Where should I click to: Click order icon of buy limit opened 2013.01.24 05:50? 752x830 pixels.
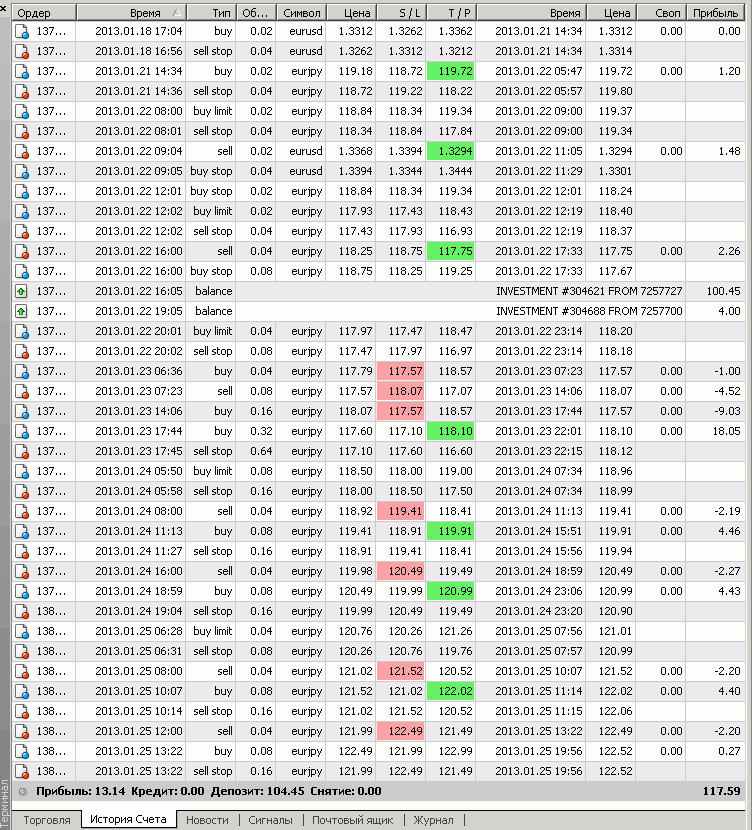pos(22,472)
